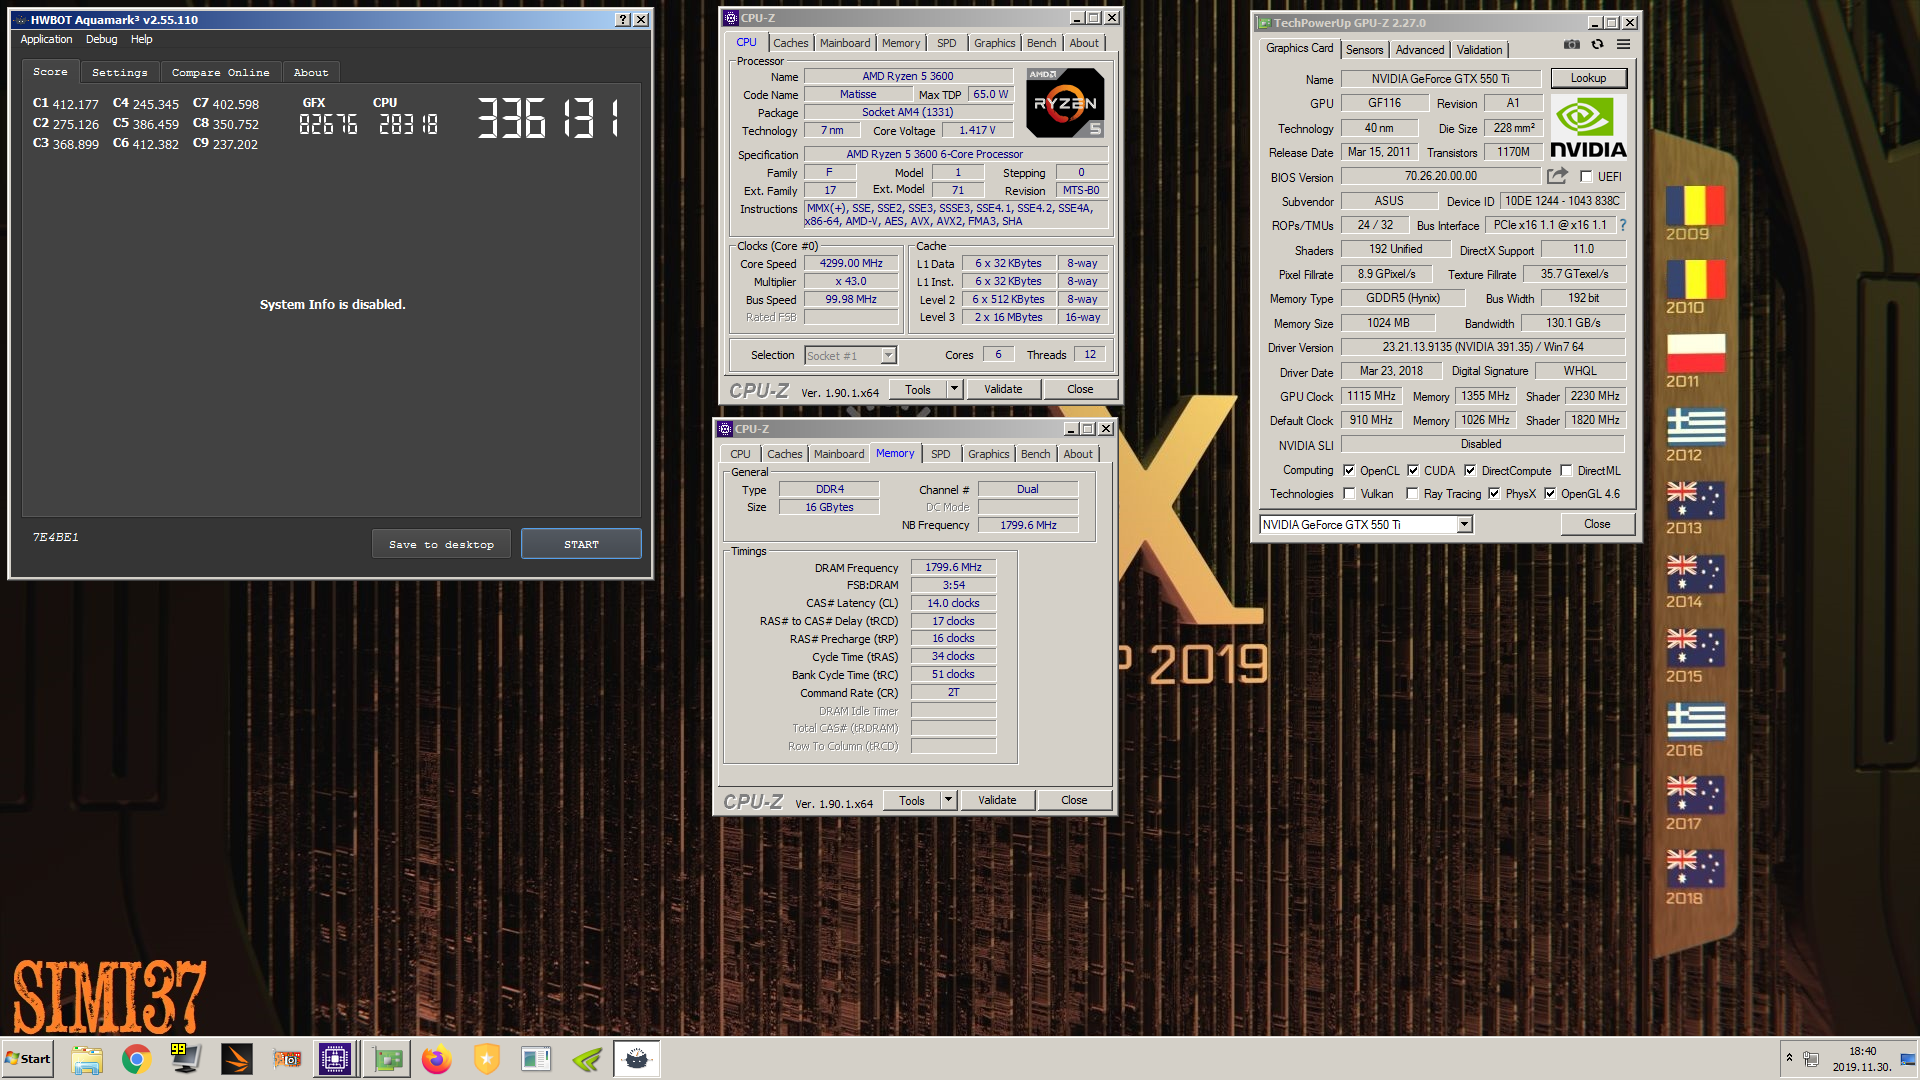The width and height of the screenshot is (1920, 1080).
Task: Open Mainboard tab in upper CPU-Z
Action: click(x=845, y=43)
